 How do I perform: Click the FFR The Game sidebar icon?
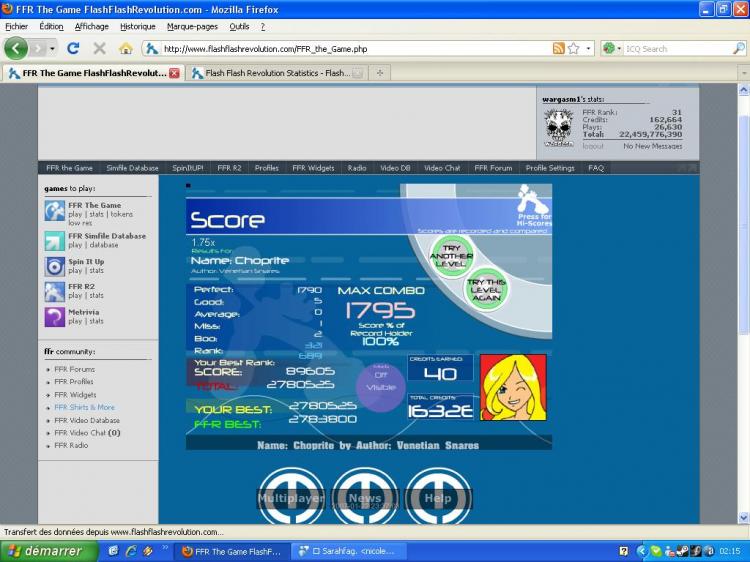point(54,210)
